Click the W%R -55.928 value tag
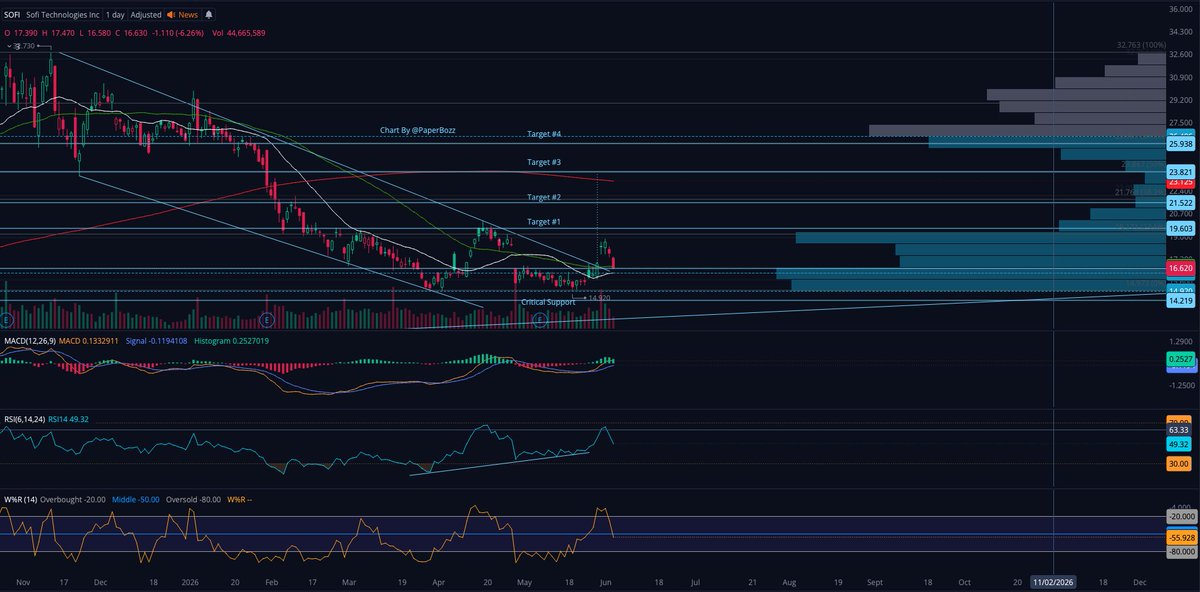 tap(1181, 537)
